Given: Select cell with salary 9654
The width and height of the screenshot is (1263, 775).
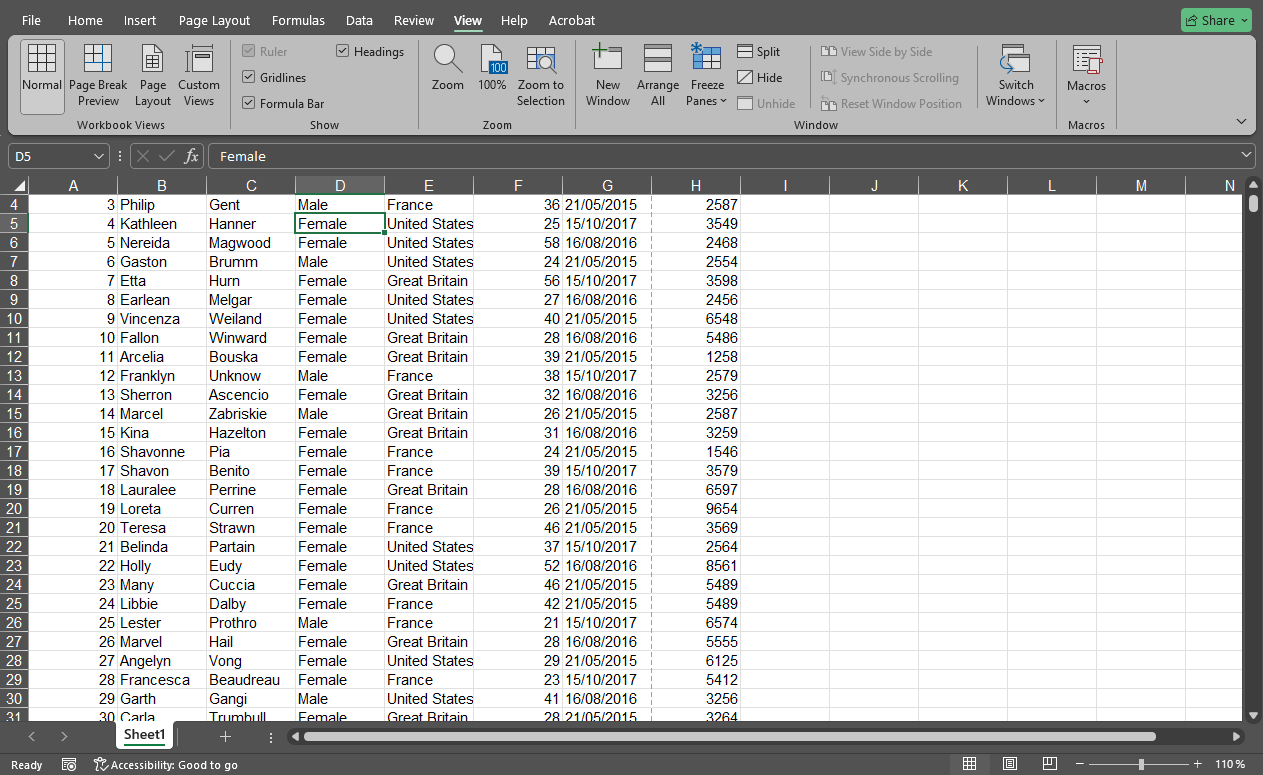Looking at the screenshot, I should click(x=696, y=508).
